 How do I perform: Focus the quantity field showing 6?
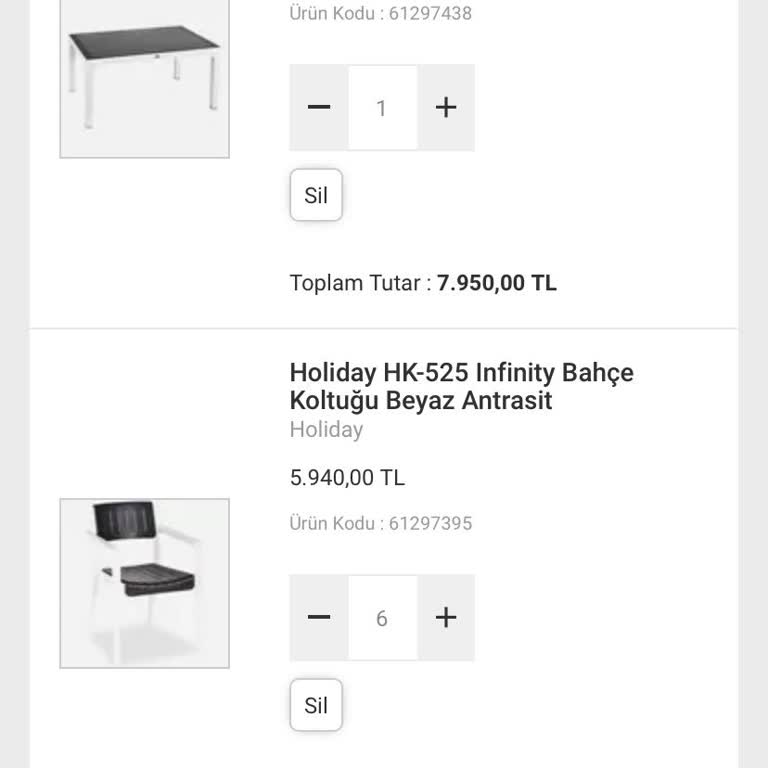[382, 618]
